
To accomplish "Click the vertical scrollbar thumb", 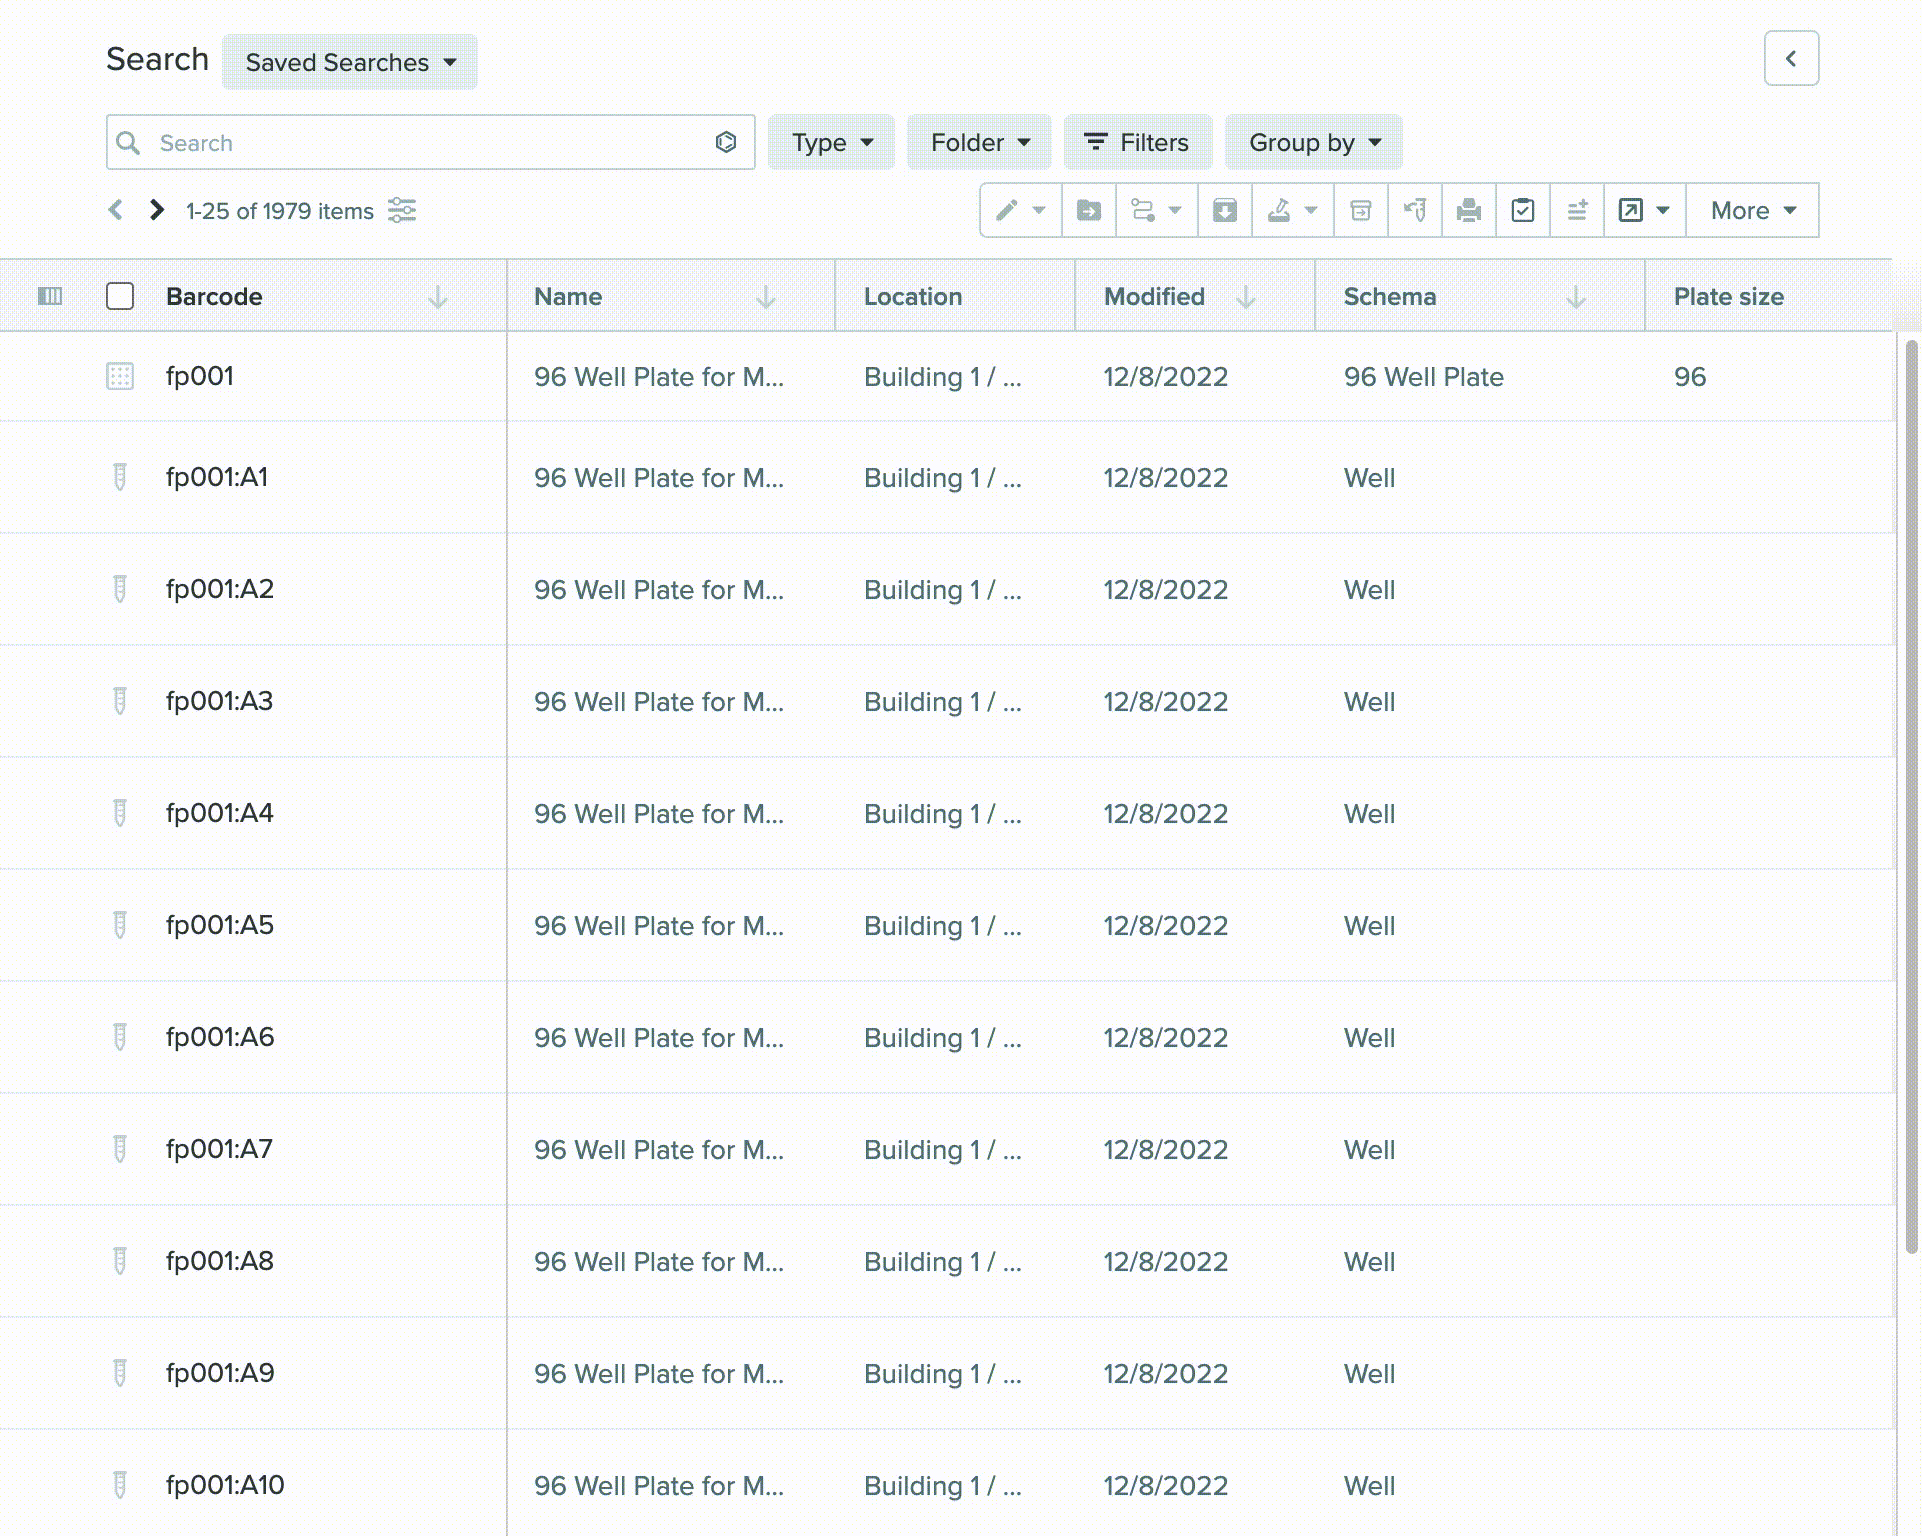I will pyautogui.click(x=1911, y=796).
